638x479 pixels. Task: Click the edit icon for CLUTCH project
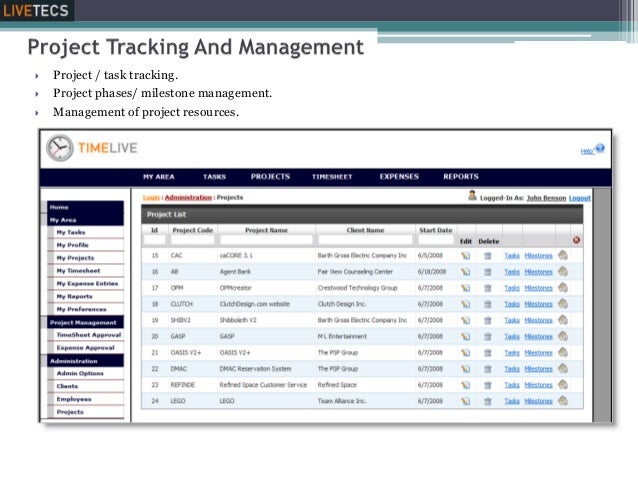[x=465, y=304]
